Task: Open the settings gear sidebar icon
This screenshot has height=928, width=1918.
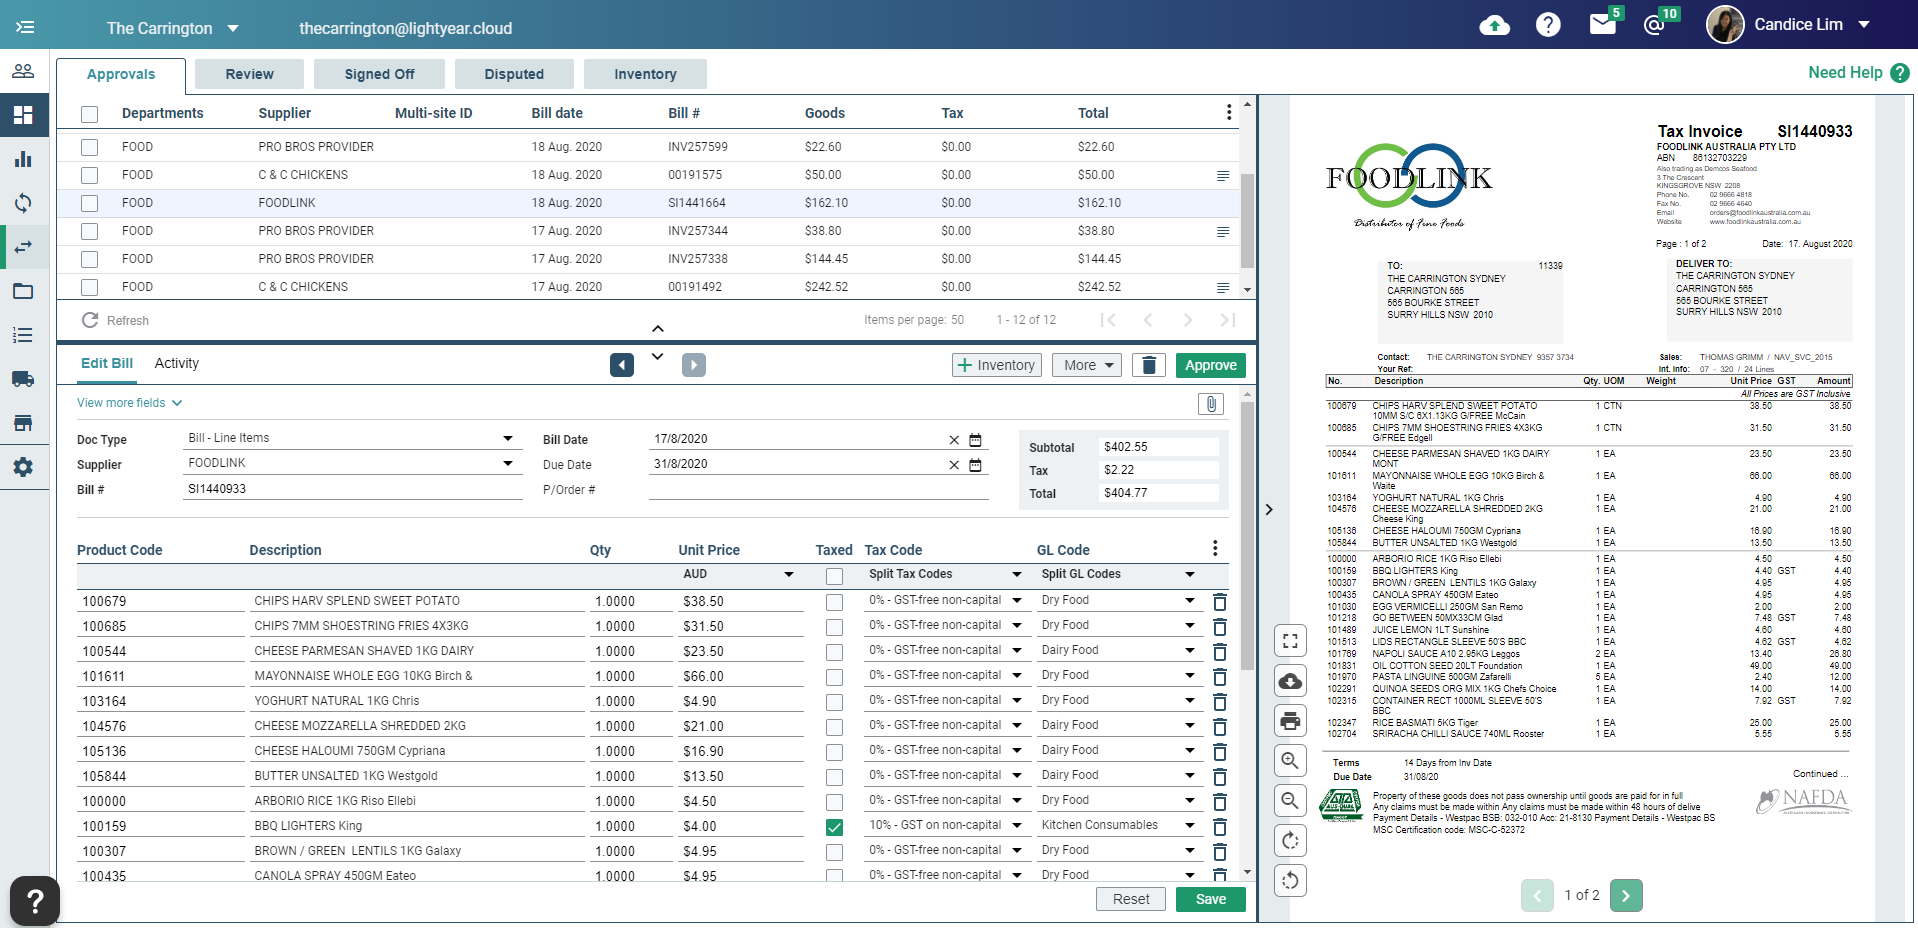Action: (23, 467)
